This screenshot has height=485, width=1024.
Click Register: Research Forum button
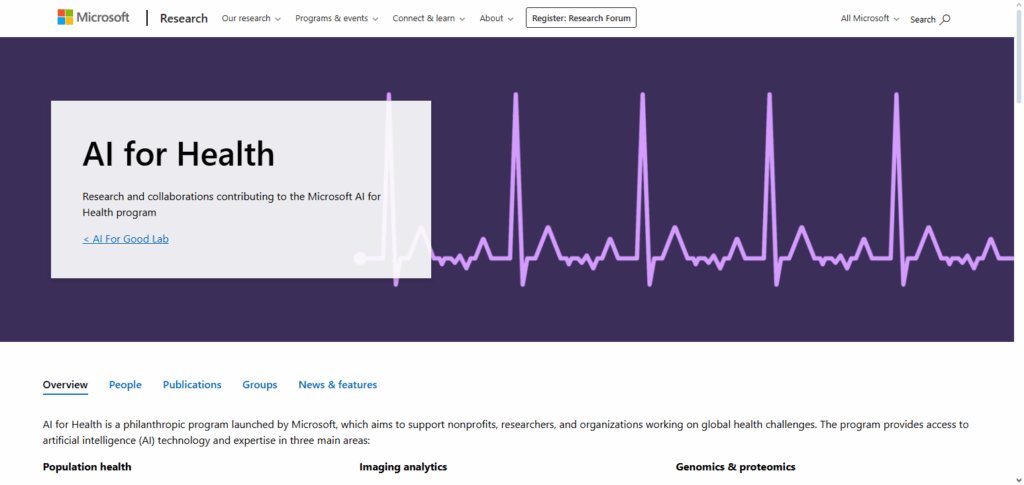(581, 18)
